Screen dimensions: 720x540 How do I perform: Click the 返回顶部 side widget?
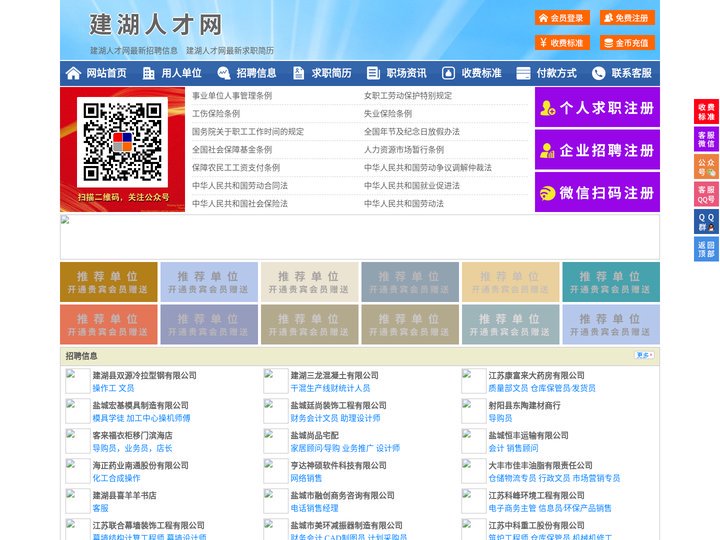click(x=706, y=249)
